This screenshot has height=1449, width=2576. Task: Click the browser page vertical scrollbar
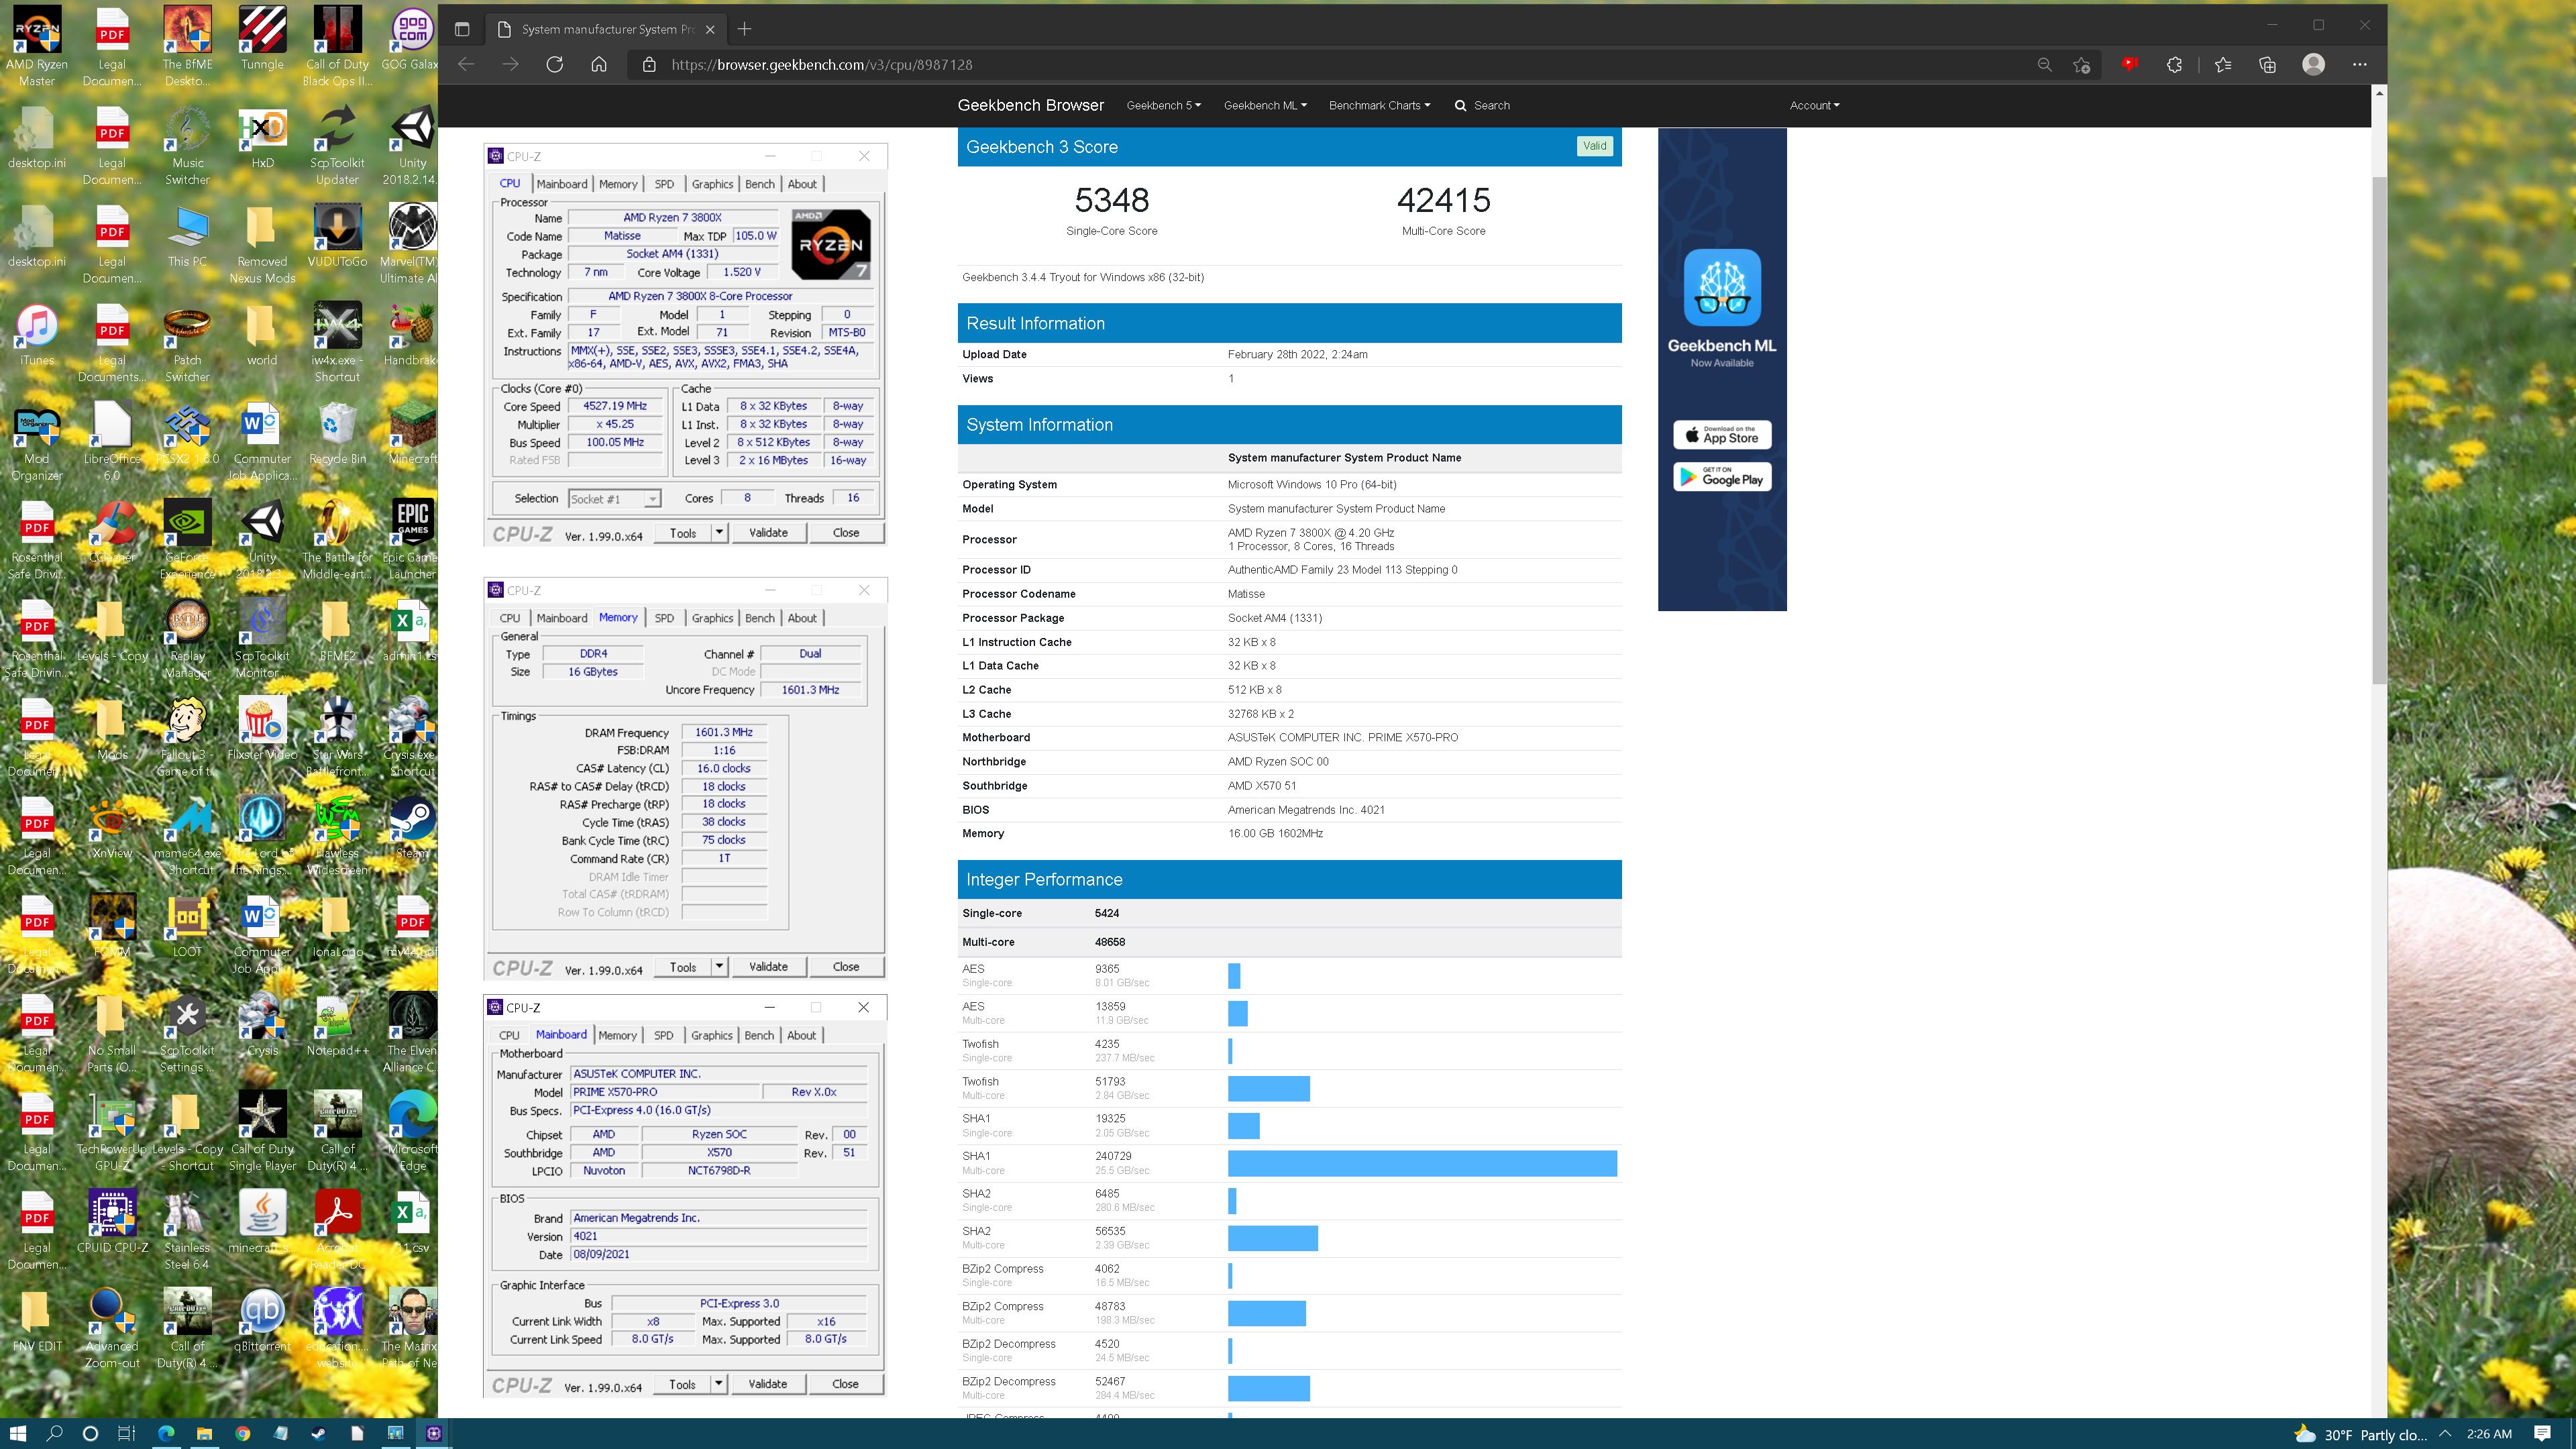[x=2379, y=430]
